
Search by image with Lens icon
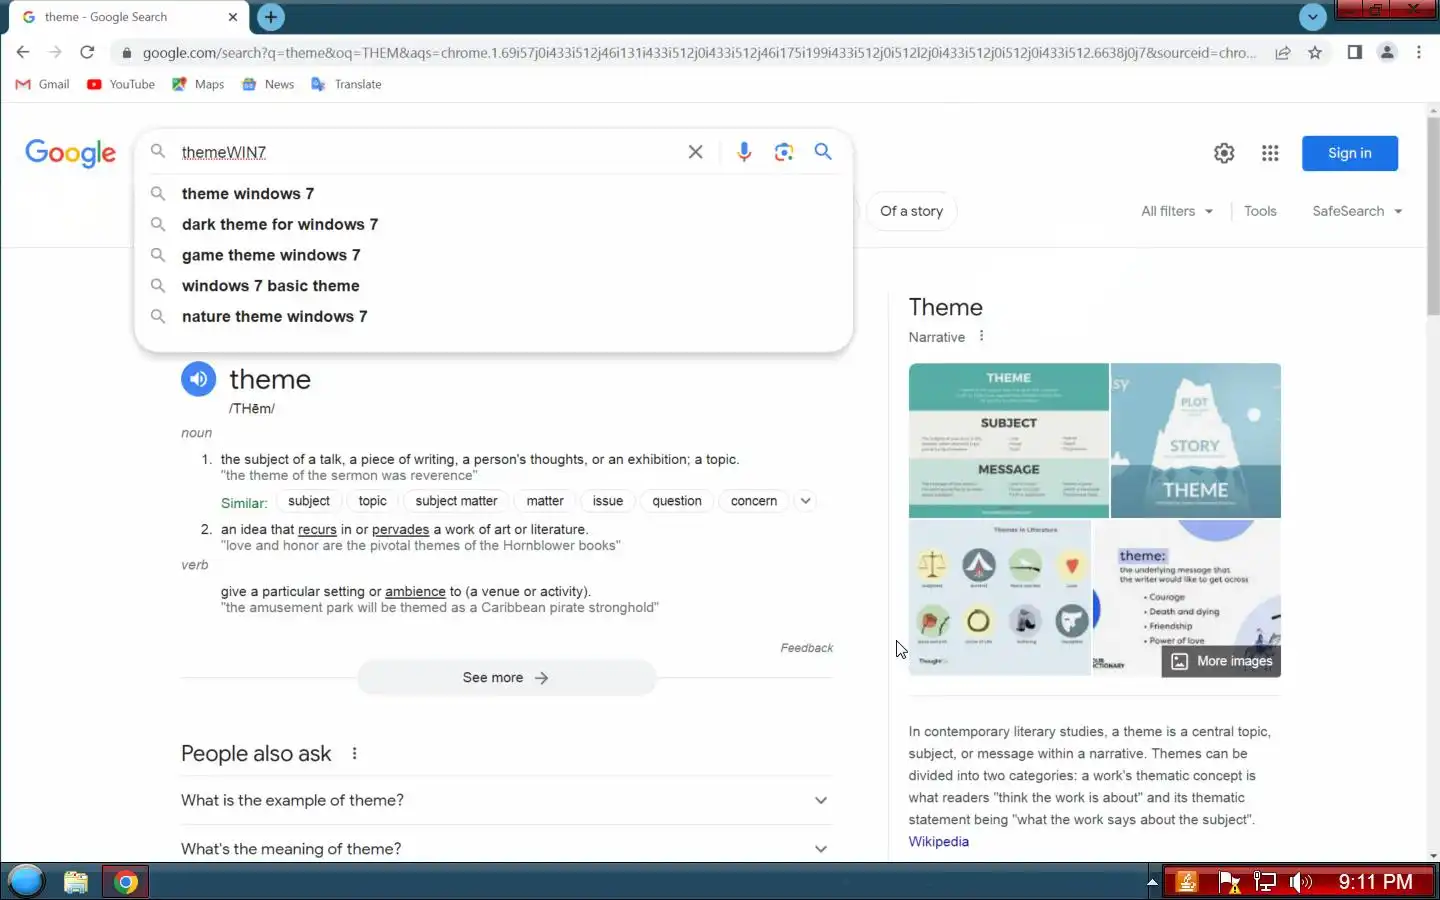(784, 152)
